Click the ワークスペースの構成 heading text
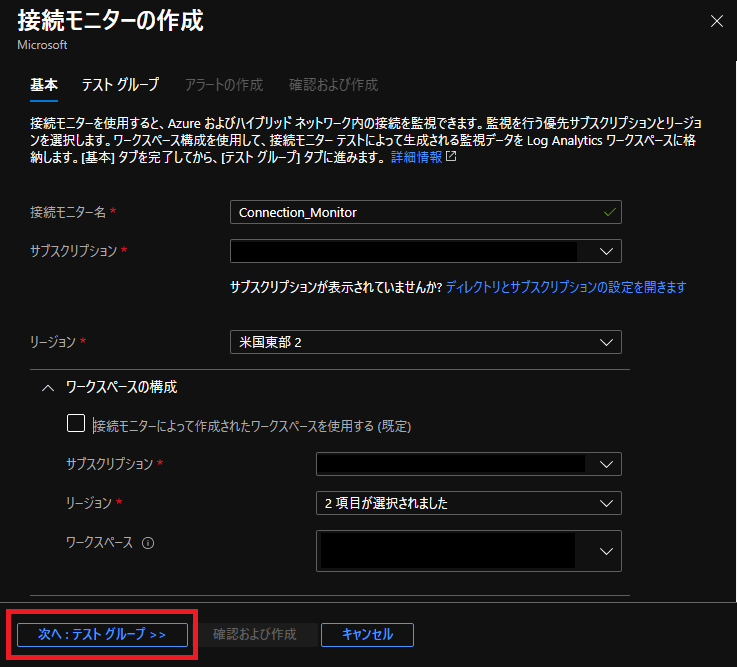 [121, 387]
